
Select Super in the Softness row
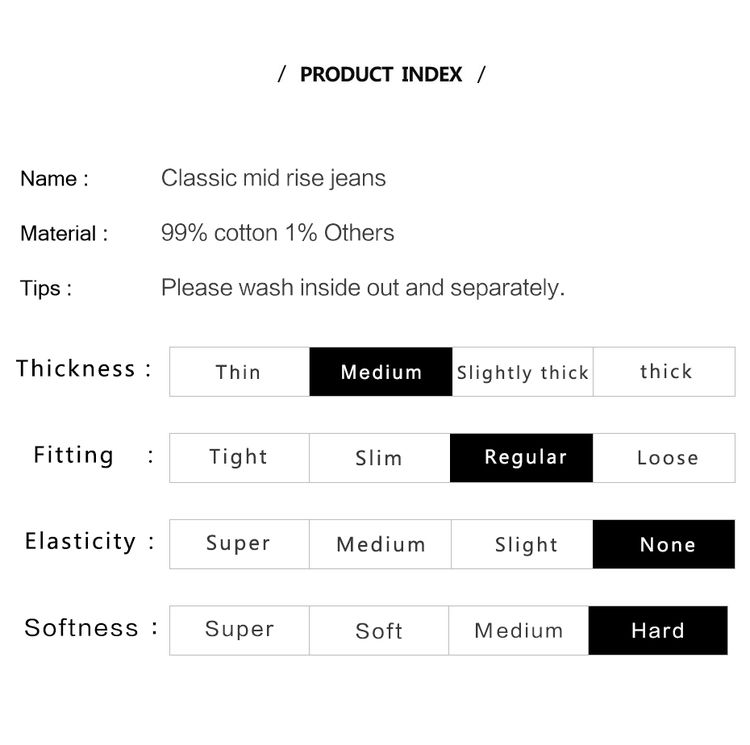pyautogui.click(x=239, y=630)
